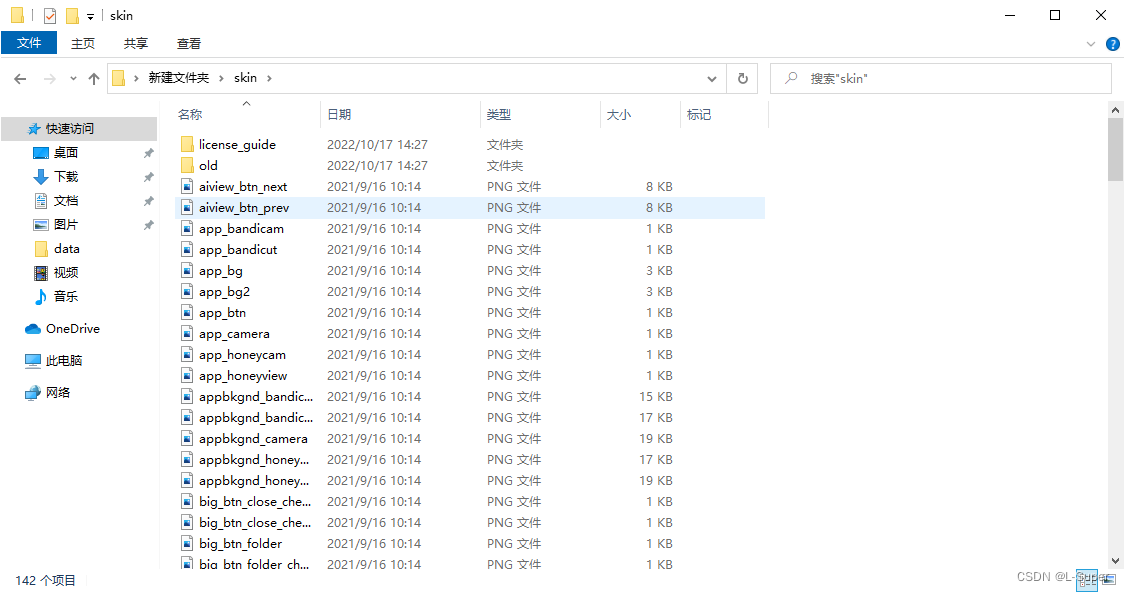Image resolution: width=1125 pixels, height=593 pixels.
Task: Focus the 搜索"skin" search box
Action: [x=941, y=78]
